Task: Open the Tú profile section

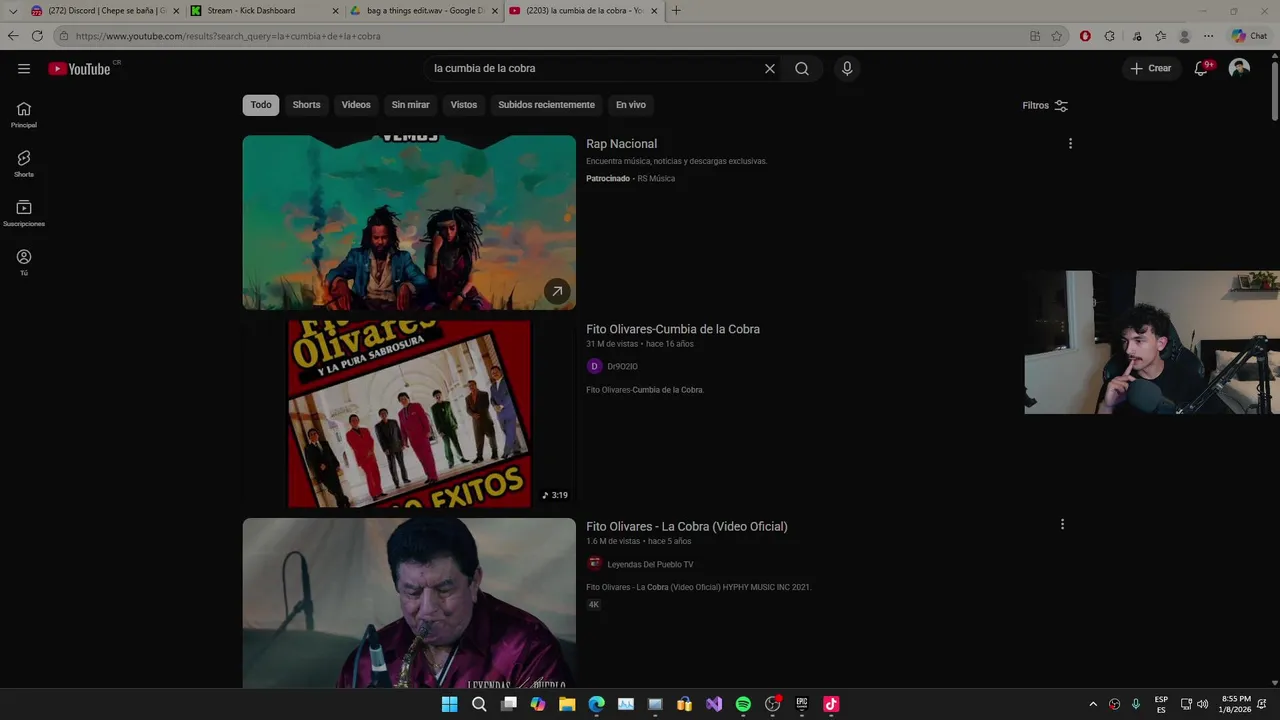Action: coord(24,262)
